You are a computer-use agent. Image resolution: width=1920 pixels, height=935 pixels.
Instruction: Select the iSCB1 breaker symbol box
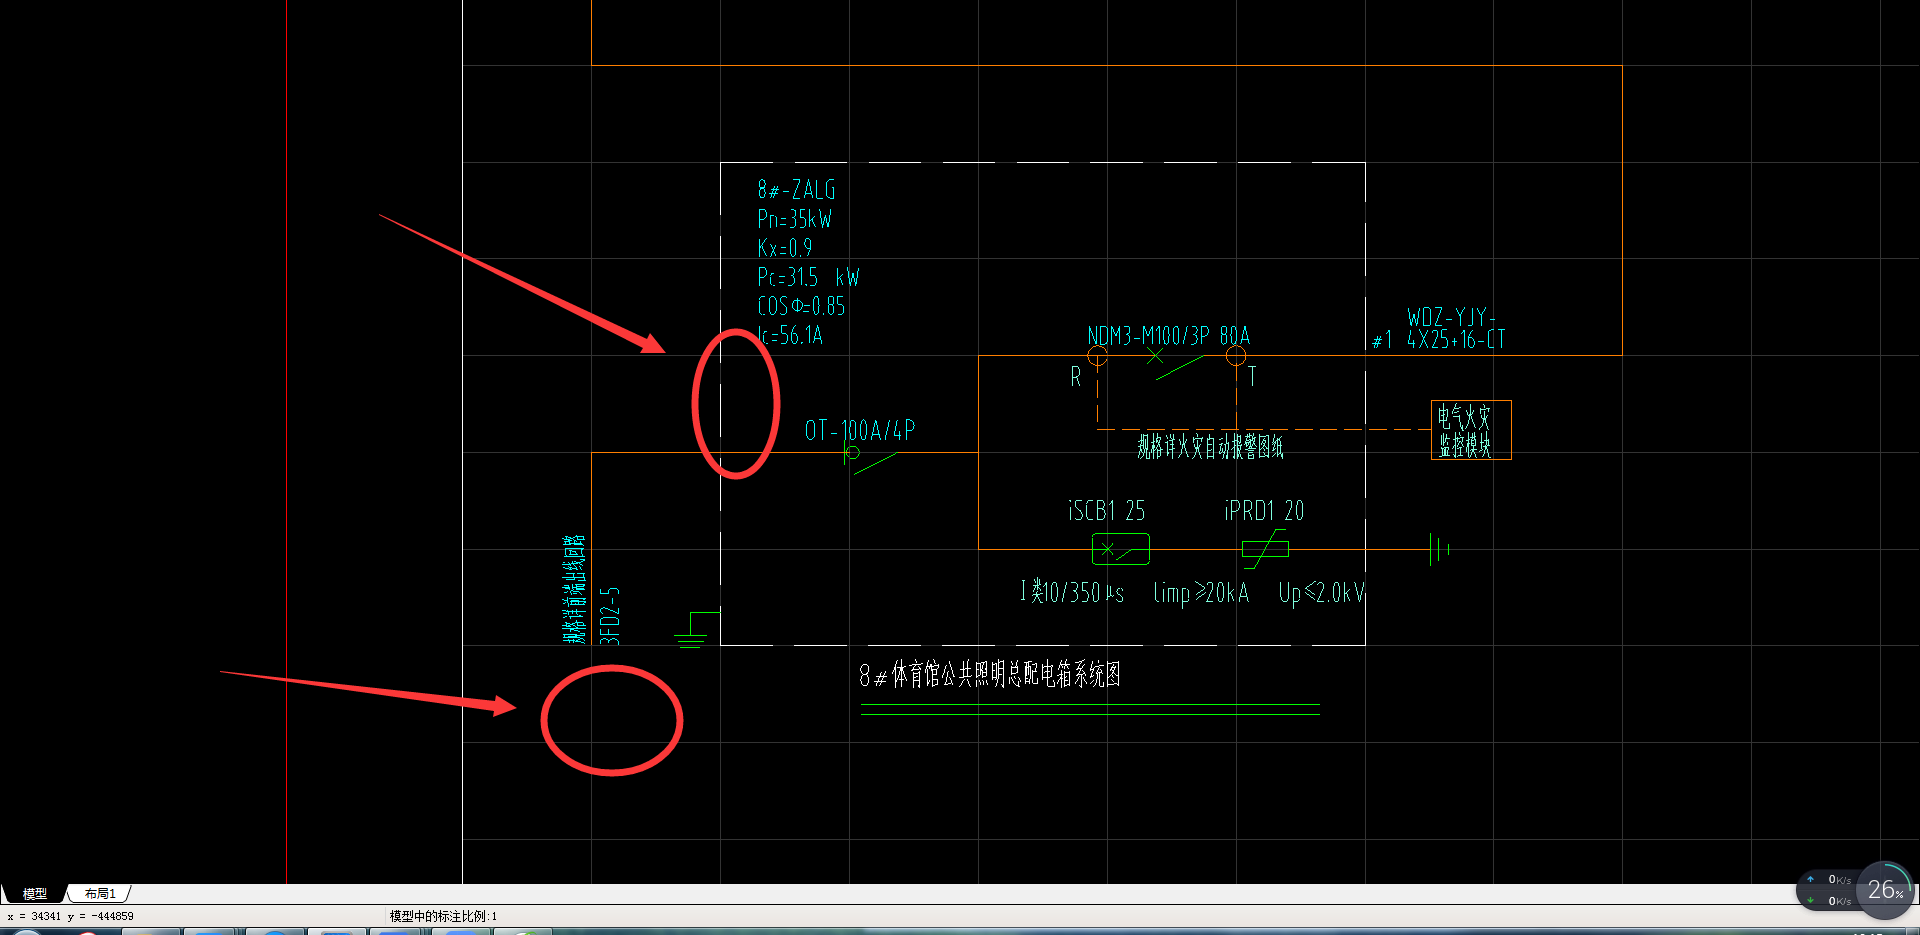click(1121, 549)
